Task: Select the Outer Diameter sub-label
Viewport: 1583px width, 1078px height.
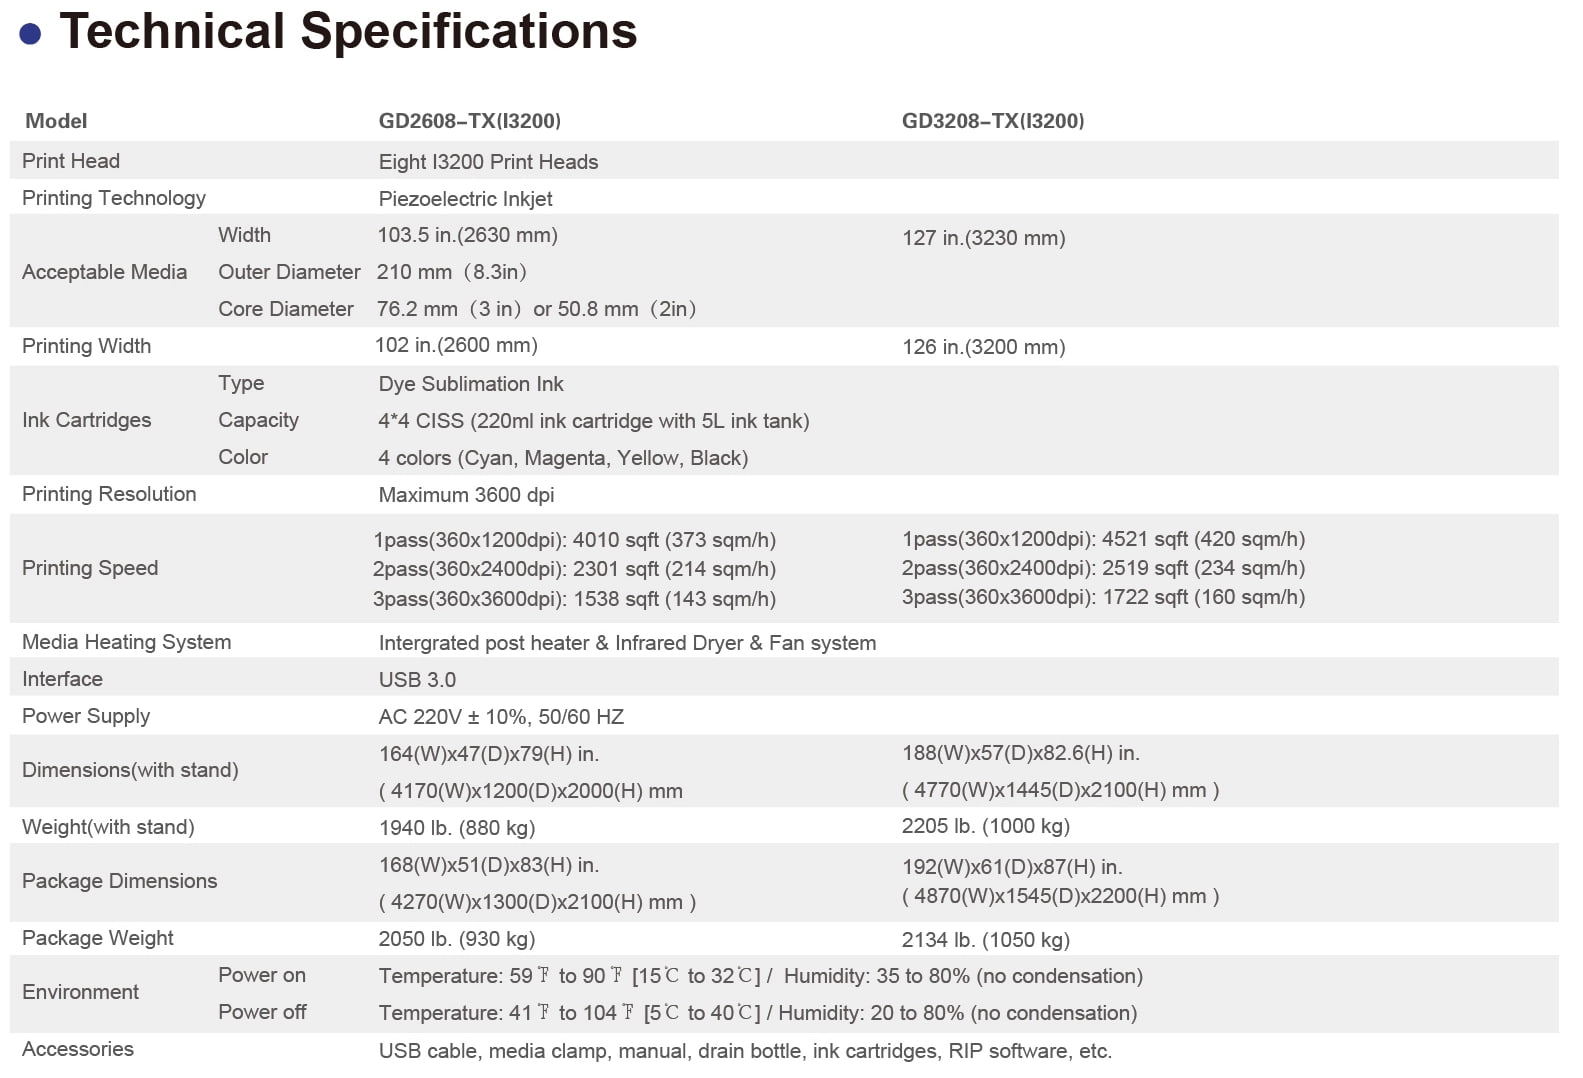Action: coord(289,272)
